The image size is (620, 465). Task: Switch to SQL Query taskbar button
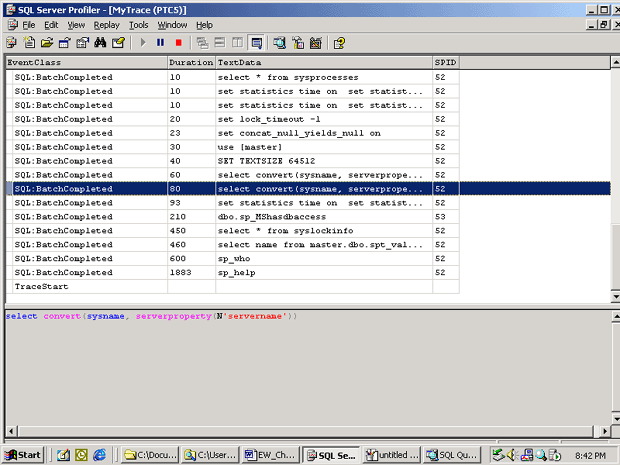[x=446, y=455]
